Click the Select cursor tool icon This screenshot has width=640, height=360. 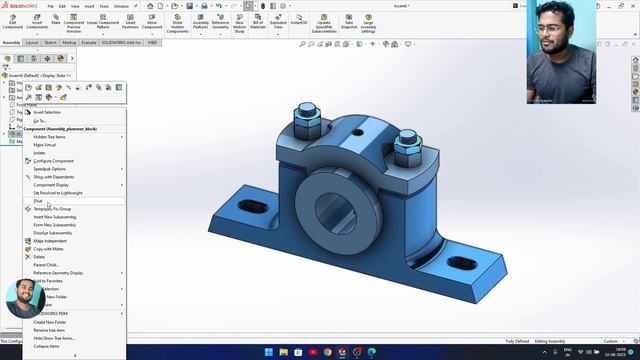(x=249, y=6)
